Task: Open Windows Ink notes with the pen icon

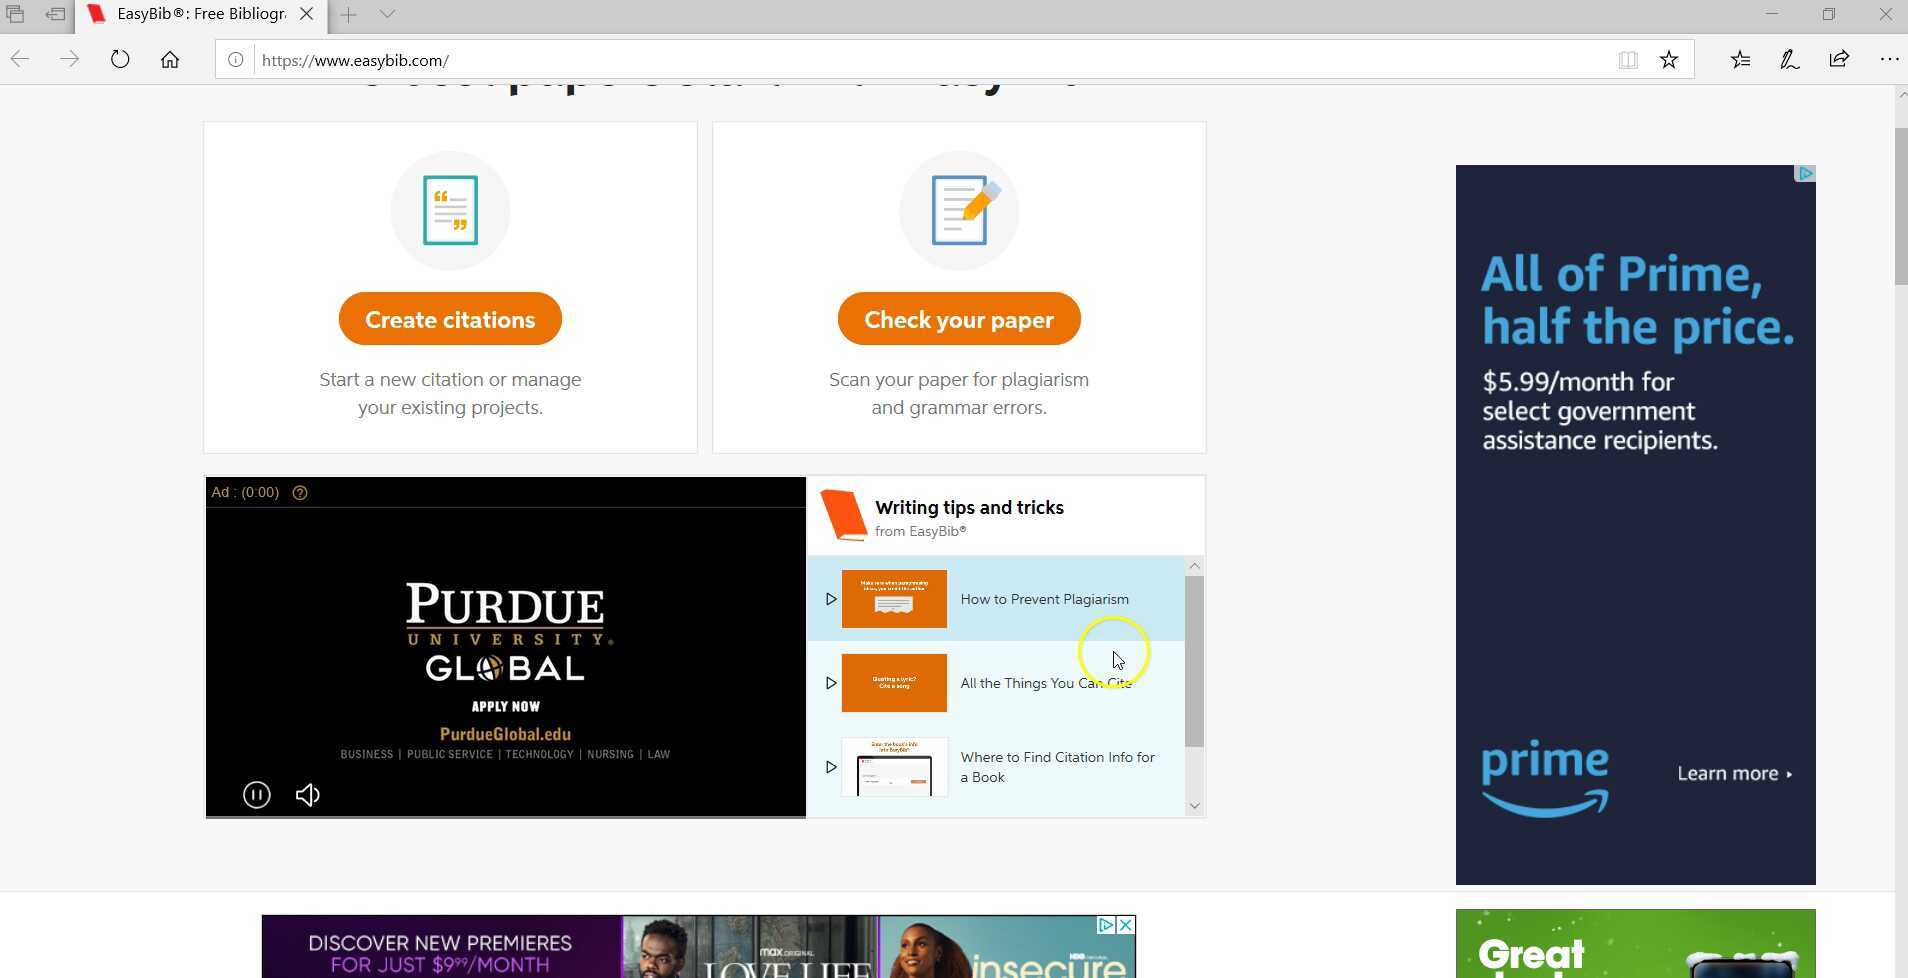Action: (x=1789, y=59)
